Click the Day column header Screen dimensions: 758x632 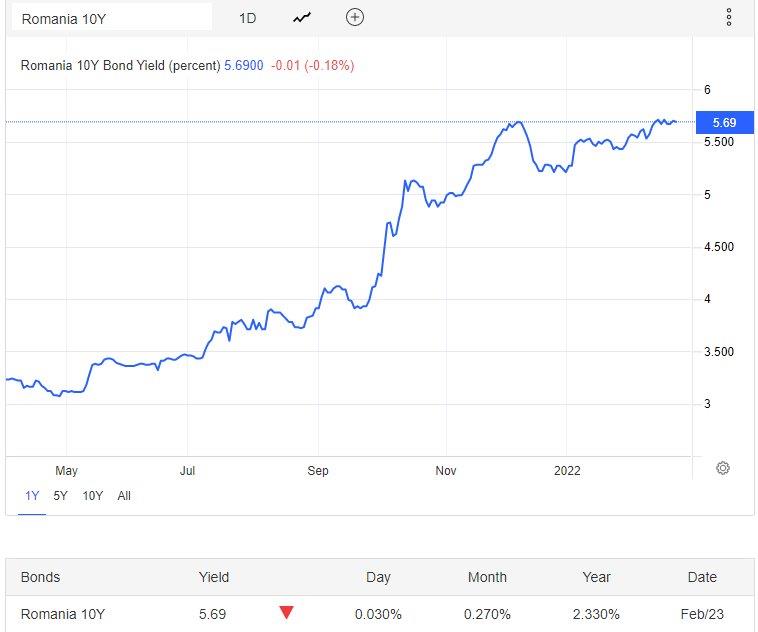tap(378, 577)
